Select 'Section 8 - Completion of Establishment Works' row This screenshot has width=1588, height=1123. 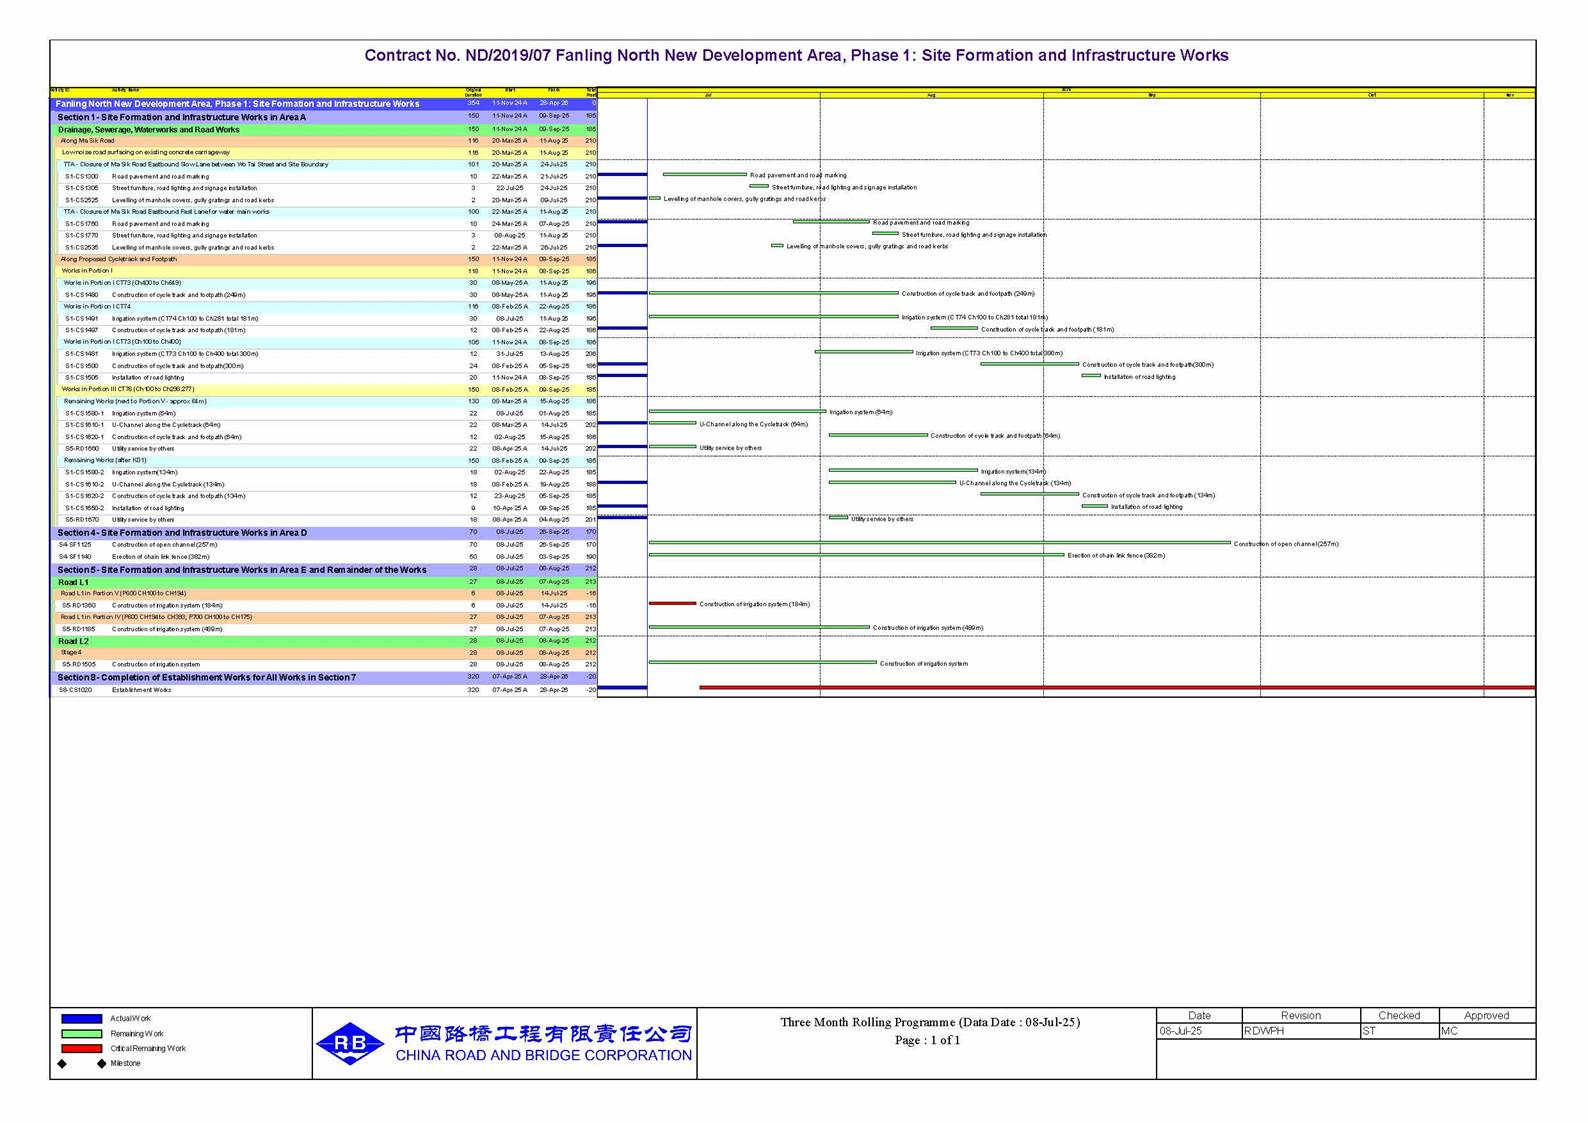pyautogui.click(x=323, y=678)
